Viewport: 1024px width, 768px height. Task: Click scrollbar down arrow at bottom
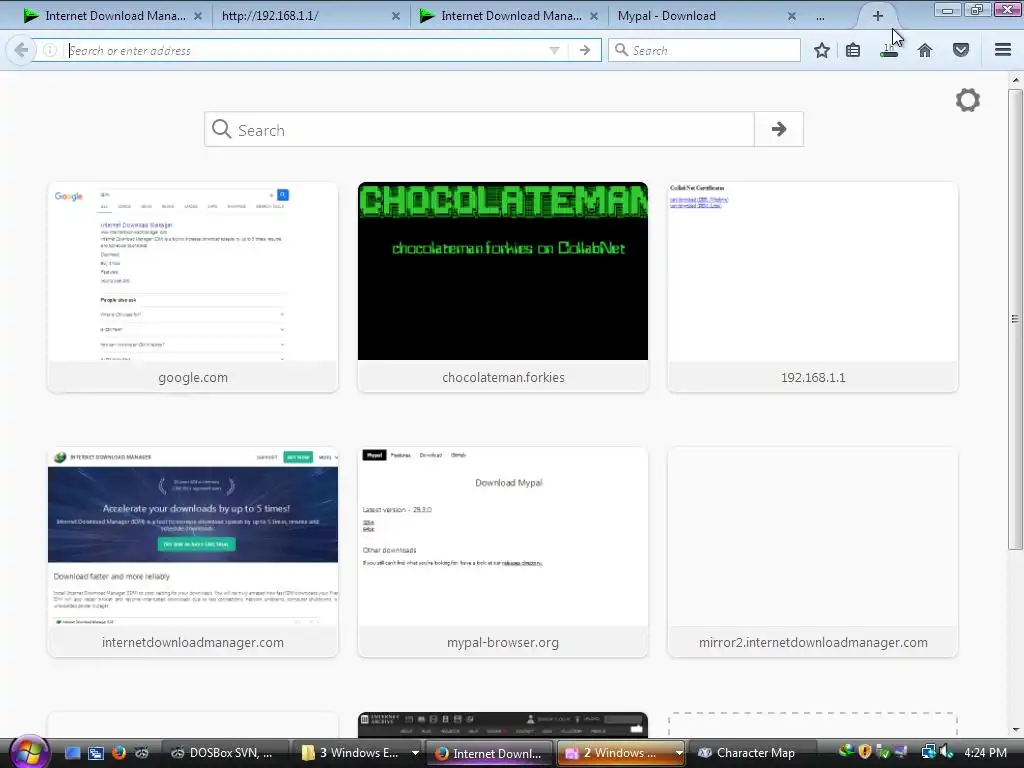(1015, 729)
